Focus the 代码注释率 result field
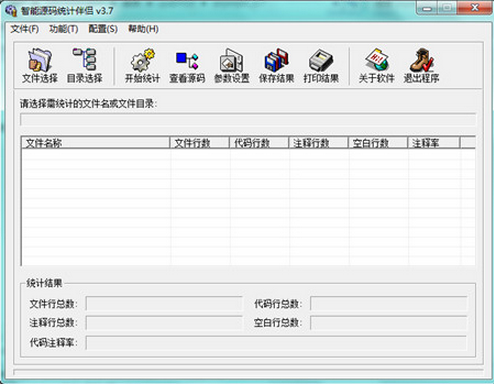 pyautogui.click(x=276, y=342)
